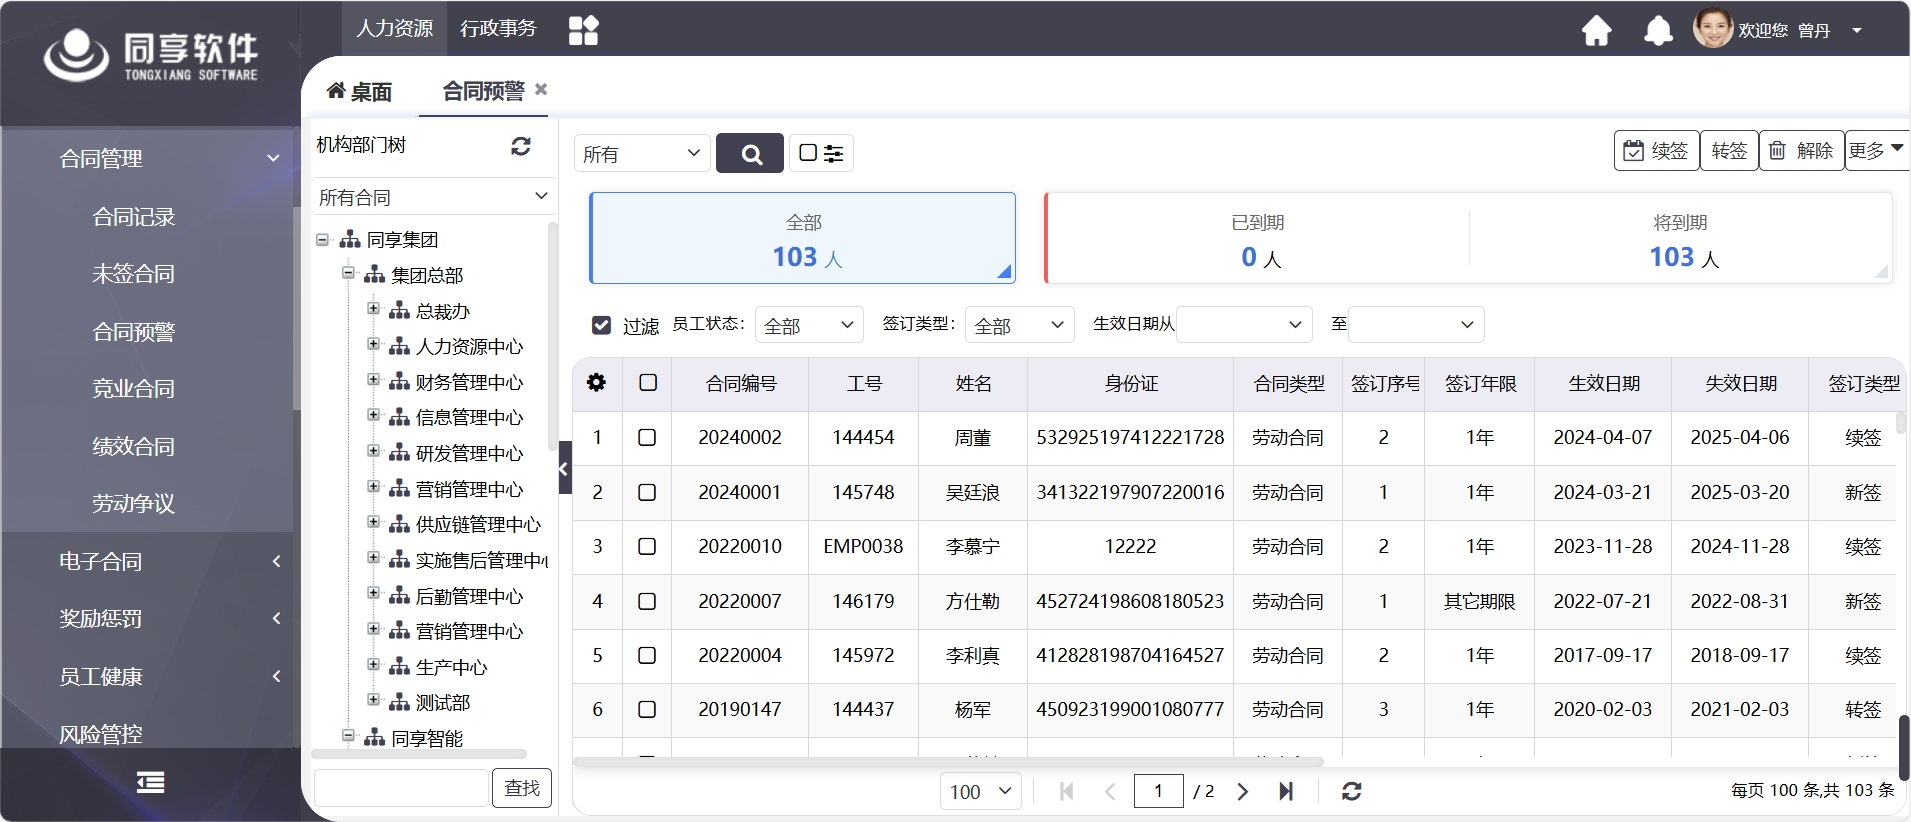
Task: Check the row for 方仕勒
Action: pyautogui.click(x=647, y=601)
